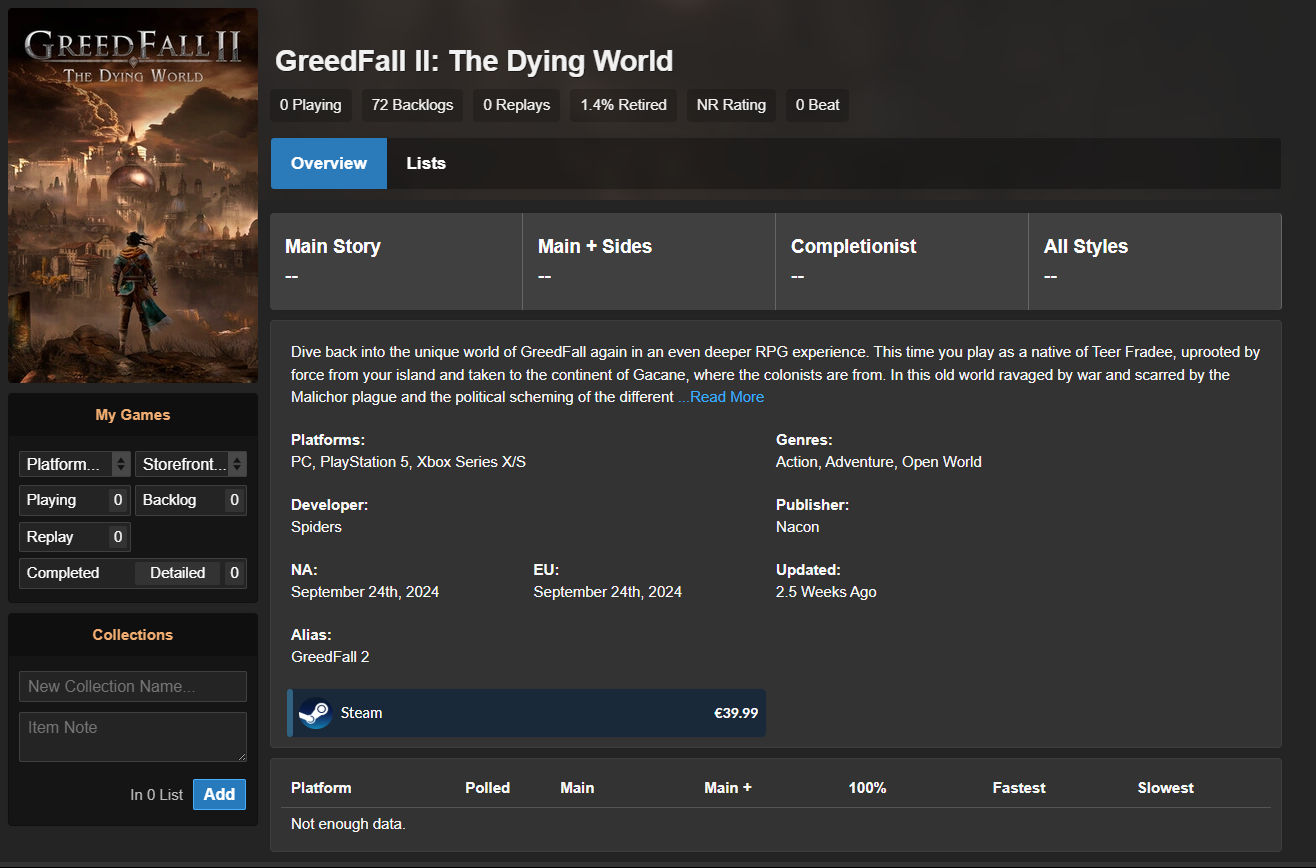Open the Platform dropdown in My Games
Image resolution: width=1316 pixels, height=868 pixels.
(75, 464)
